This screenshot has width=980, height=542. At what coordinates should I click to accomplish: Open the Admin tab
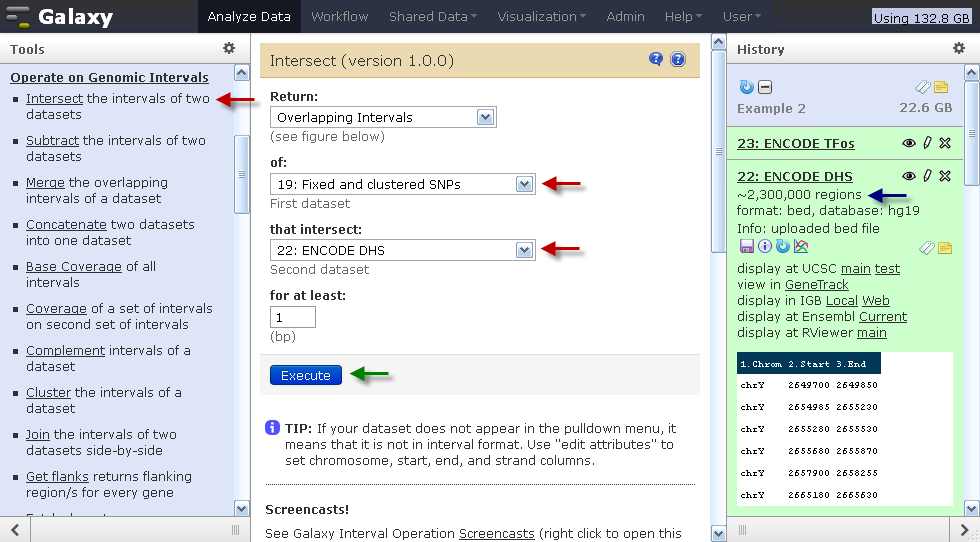[625, 17]
